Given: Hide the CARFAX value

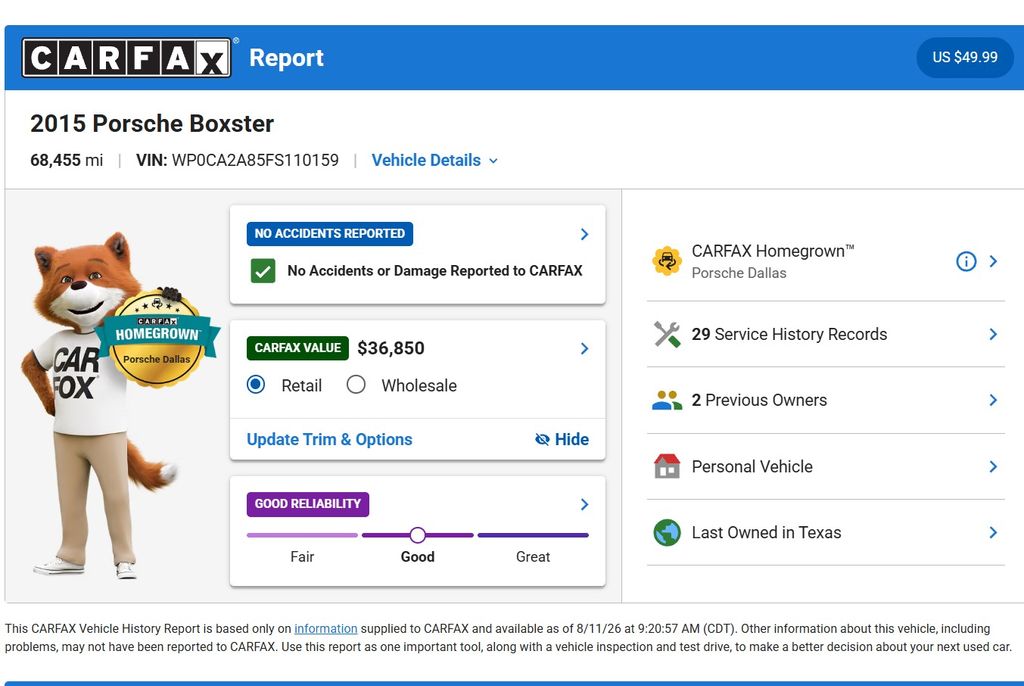Looking at the screenshot, I should (562, 440).
